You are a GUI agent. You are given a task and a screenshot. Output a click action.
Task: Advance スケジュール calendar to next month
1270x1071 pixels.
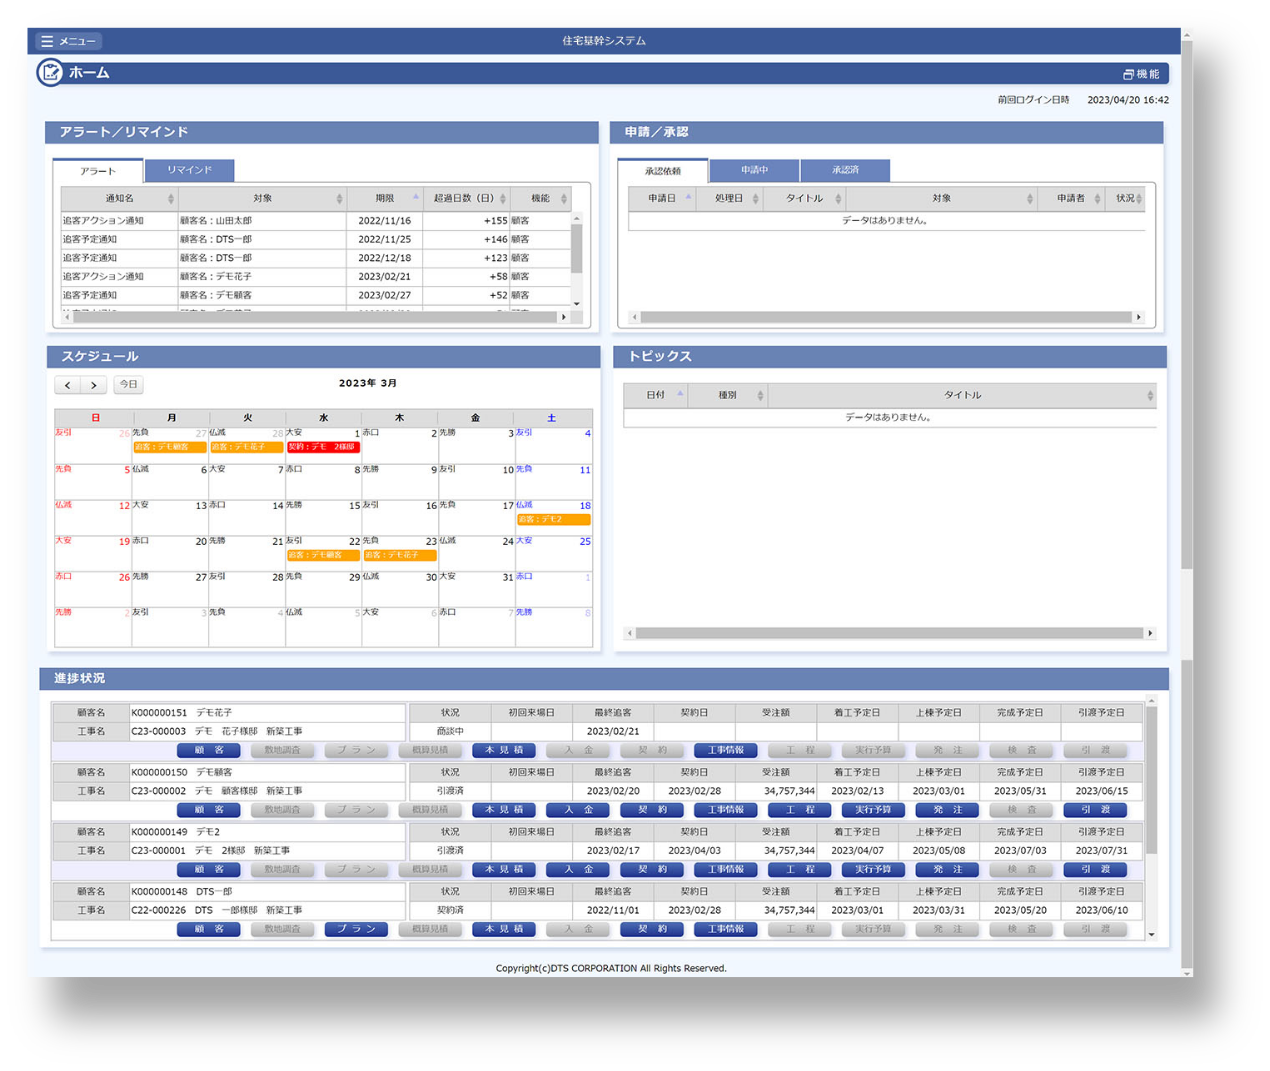coord(94,385)
